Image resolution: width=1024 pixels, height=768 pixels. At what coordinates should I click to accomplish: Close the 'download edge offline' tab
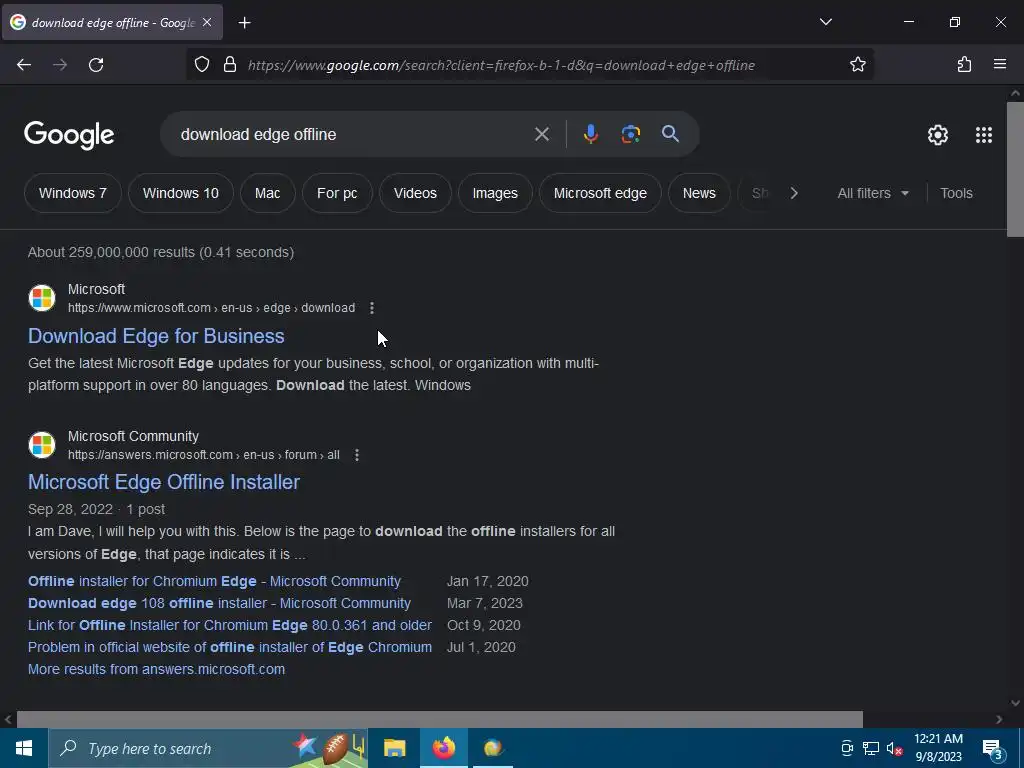[x=207, y=22]
